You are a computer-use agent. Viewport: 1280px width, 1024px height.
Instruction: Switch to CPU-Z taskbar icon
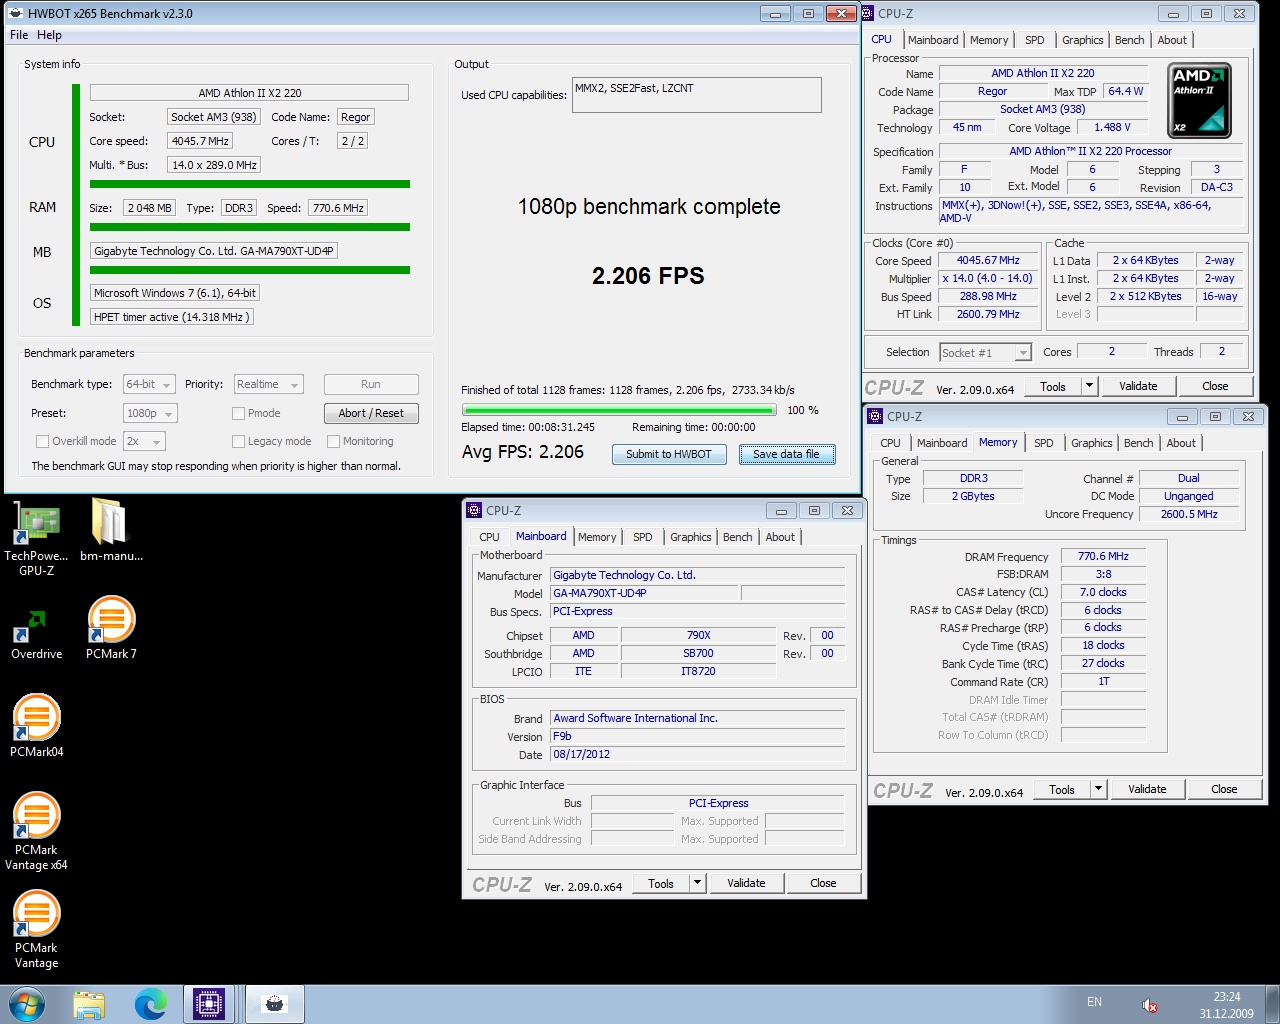click(x=209, y=1004)
